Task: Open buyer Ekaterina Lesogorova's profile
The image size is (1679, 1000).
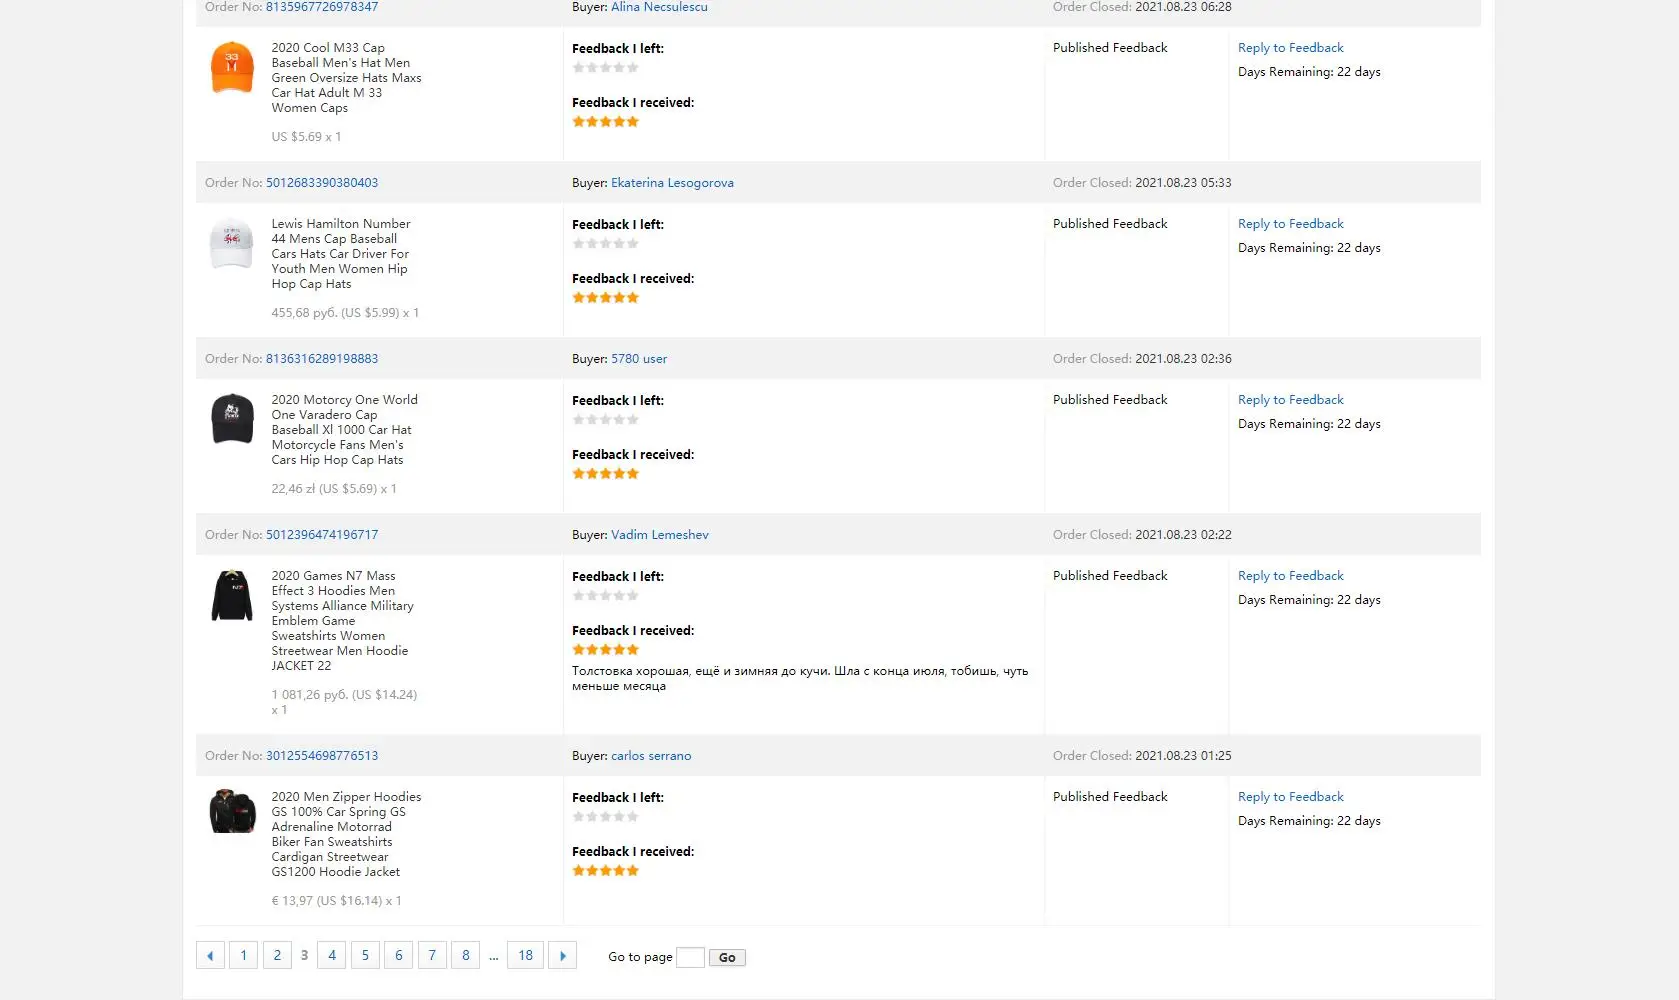Action: (x=672, y=183)
